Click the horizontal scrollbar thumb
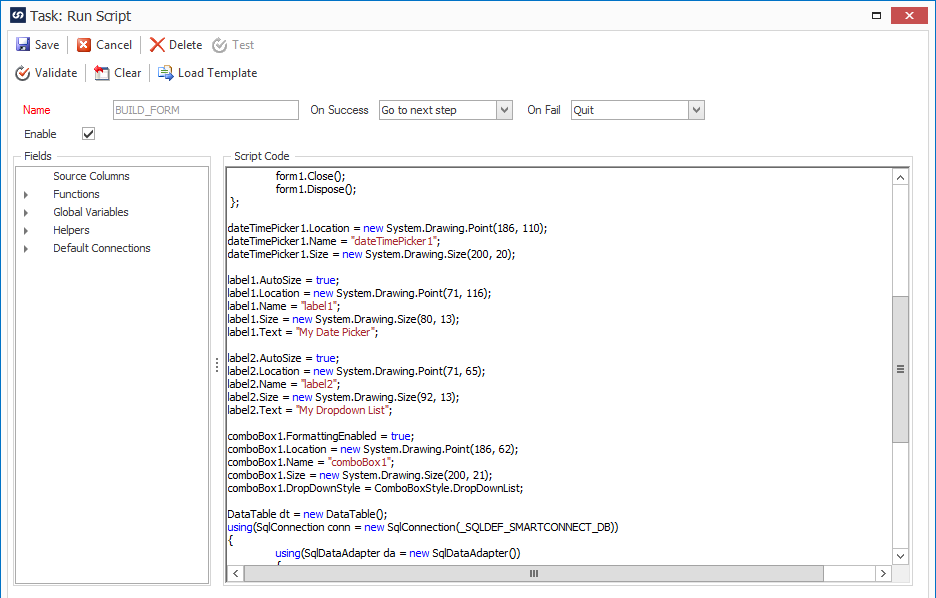936x598 pixels. (x=534, y=574)
